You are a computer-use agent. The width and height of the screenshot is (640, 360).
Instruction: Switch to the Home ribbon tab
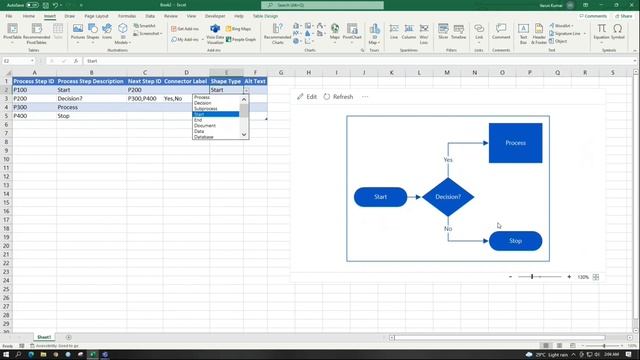pos(29,16)
